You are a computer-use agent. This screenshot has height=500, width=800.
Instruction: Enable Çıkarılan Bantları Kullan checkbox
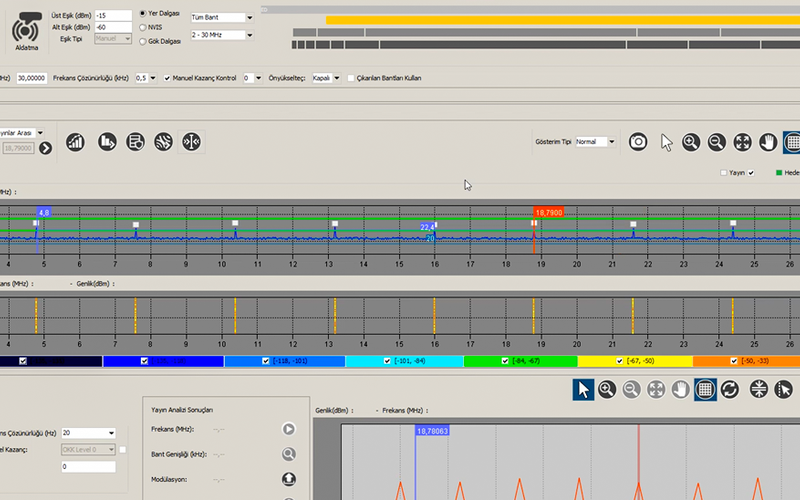(351, 78)
